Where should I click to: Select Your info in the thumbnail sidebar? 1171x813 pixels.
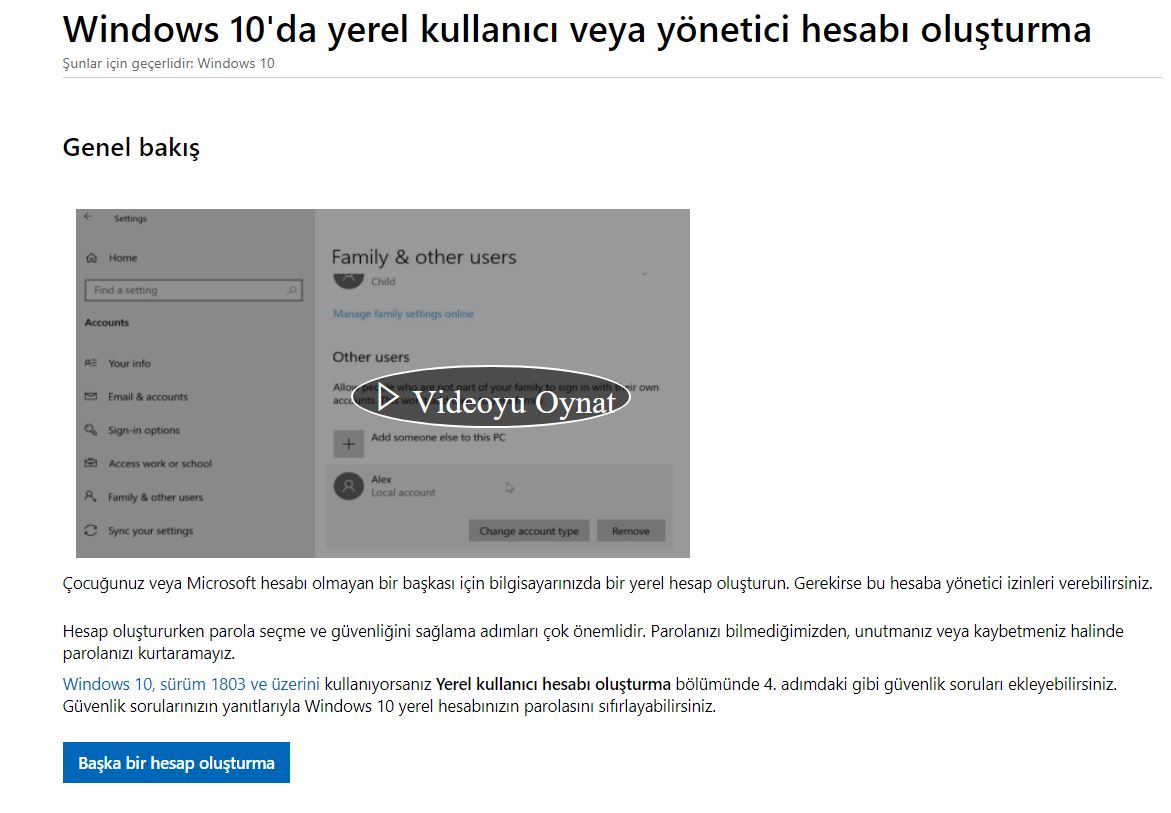tap(129, 364)
